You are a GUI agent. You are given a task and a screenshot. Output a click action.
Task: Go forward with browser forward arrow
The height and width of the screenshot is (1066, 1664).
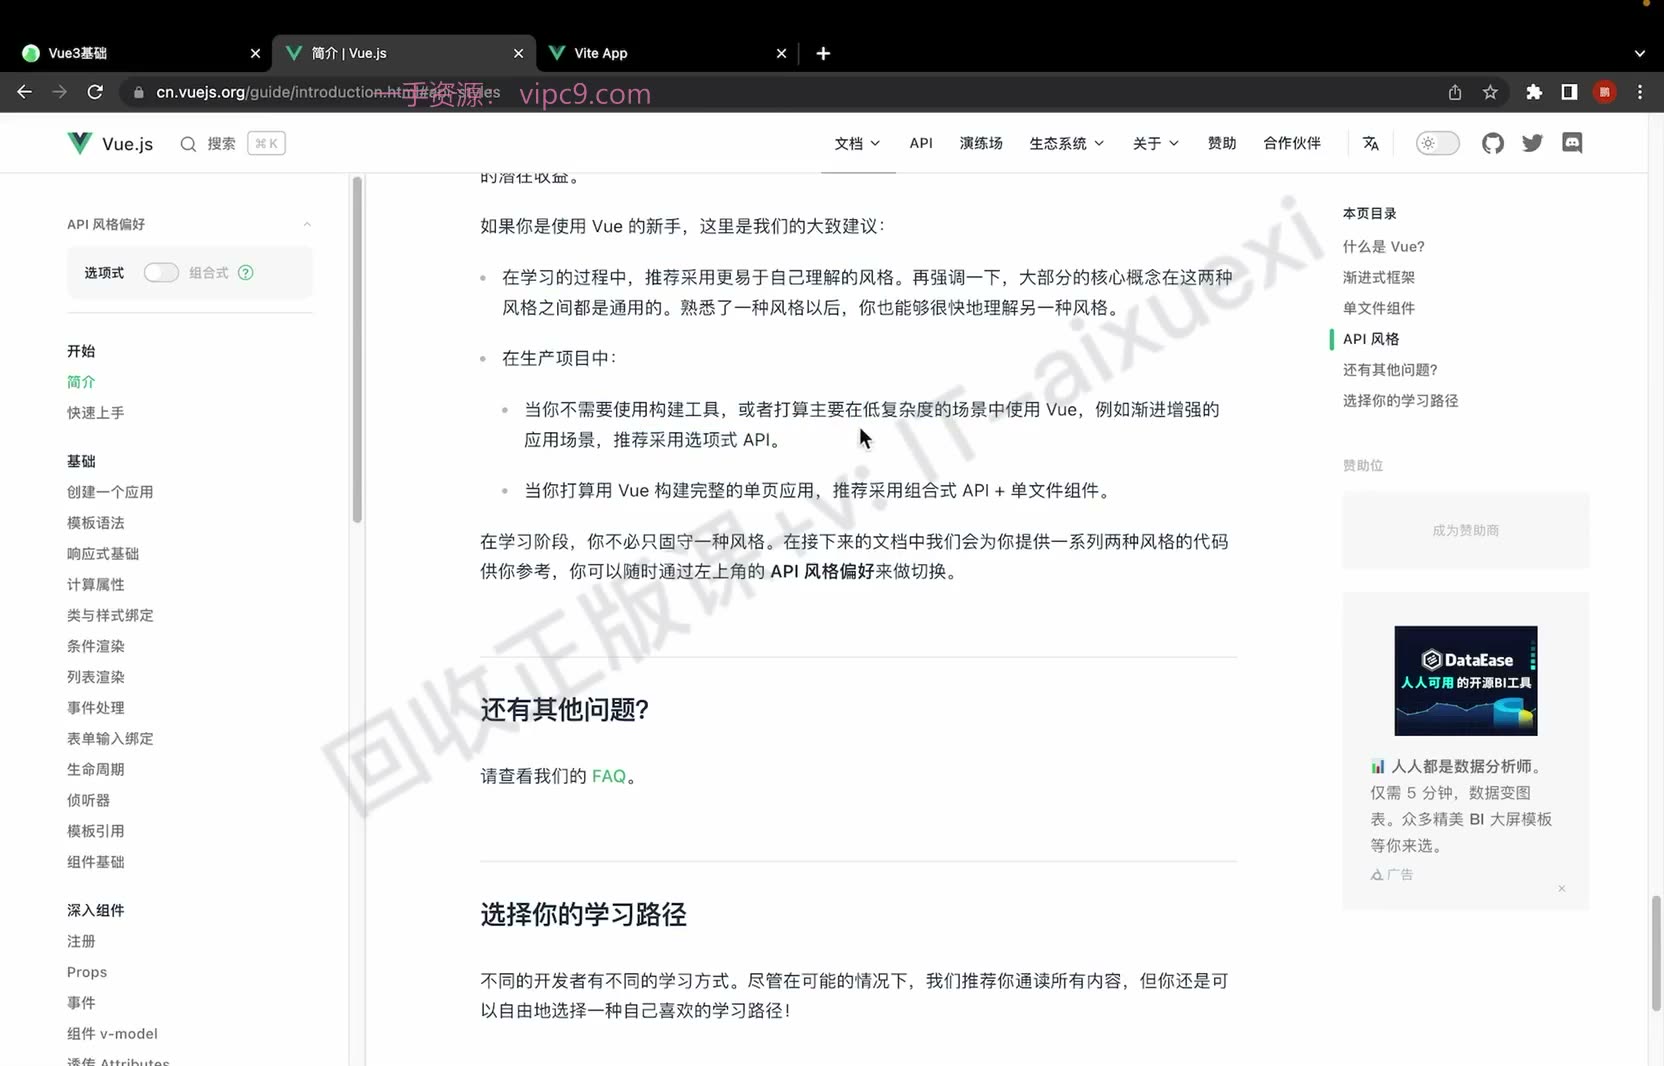(x=60, y=92)
